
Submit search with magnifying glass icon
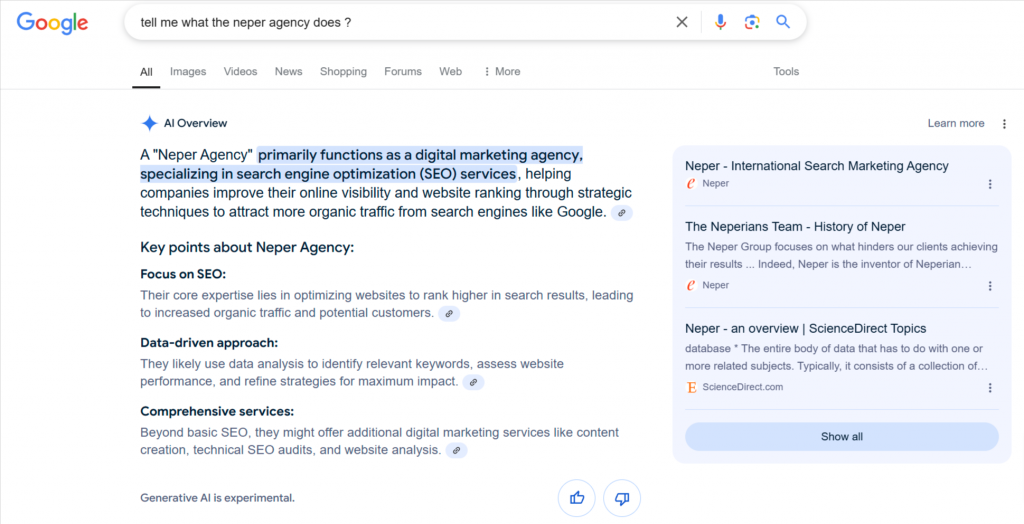(x=783, y=22)
